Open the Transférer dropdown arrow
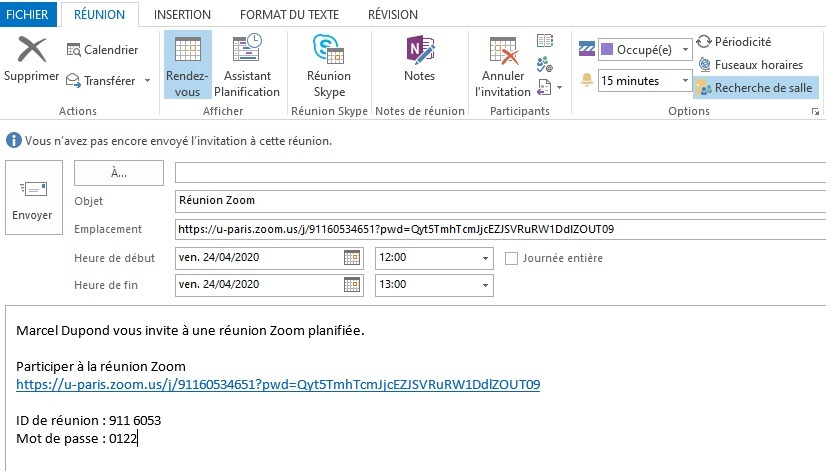The height and width of the screenshot is (471, 826). (148, 80)
